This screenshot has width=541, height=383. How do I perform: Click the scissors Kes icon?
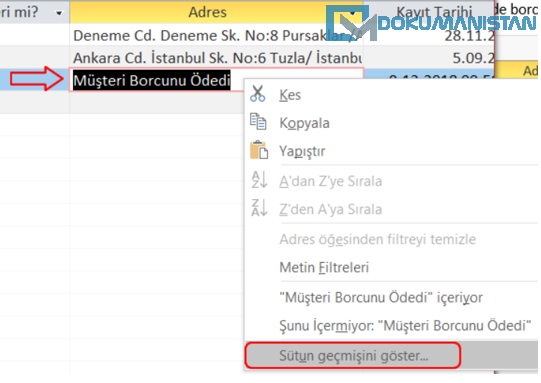258,94
